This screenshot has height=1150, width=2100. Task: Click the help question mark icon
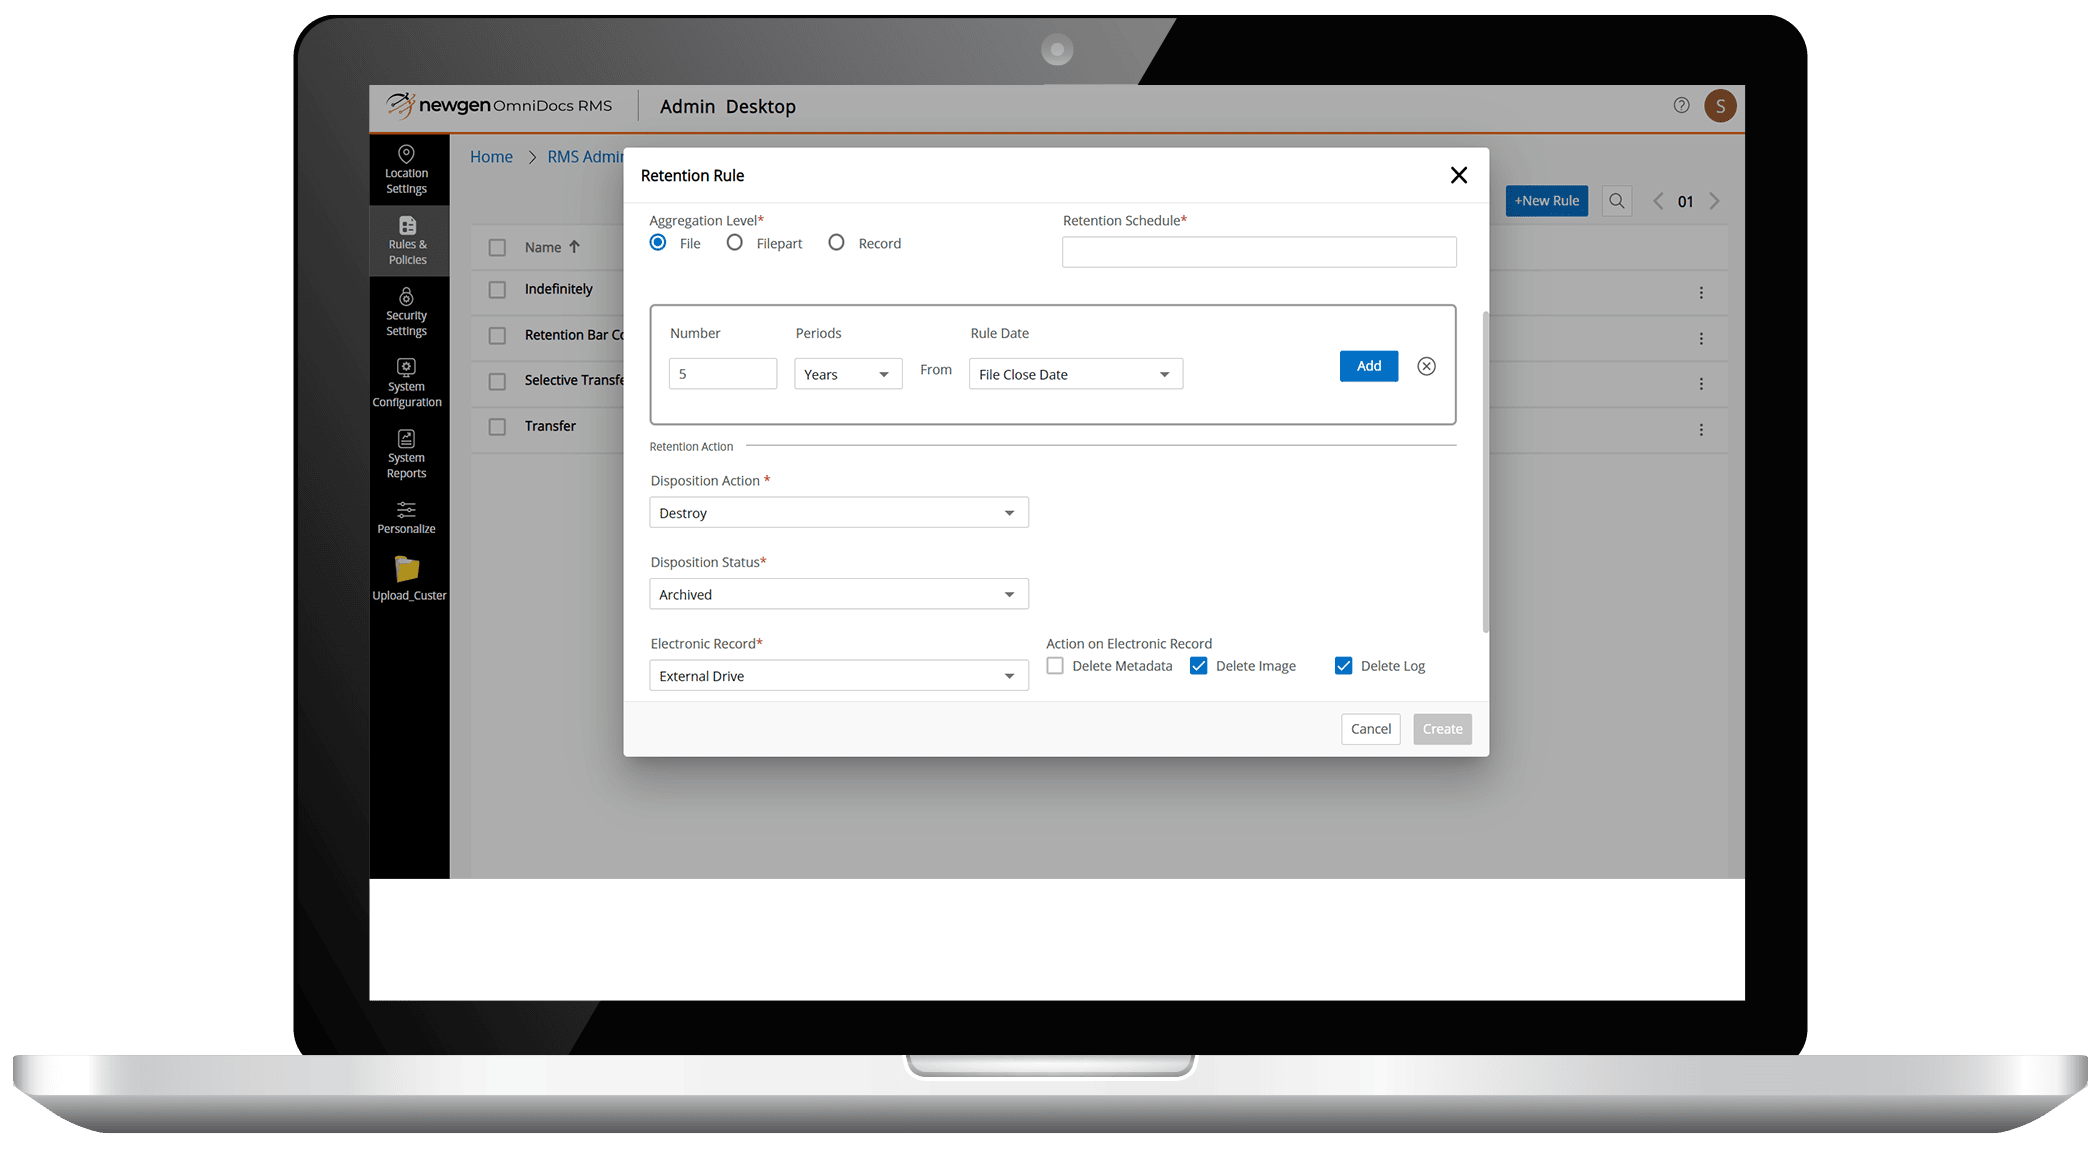click(x=1681, y=105)
